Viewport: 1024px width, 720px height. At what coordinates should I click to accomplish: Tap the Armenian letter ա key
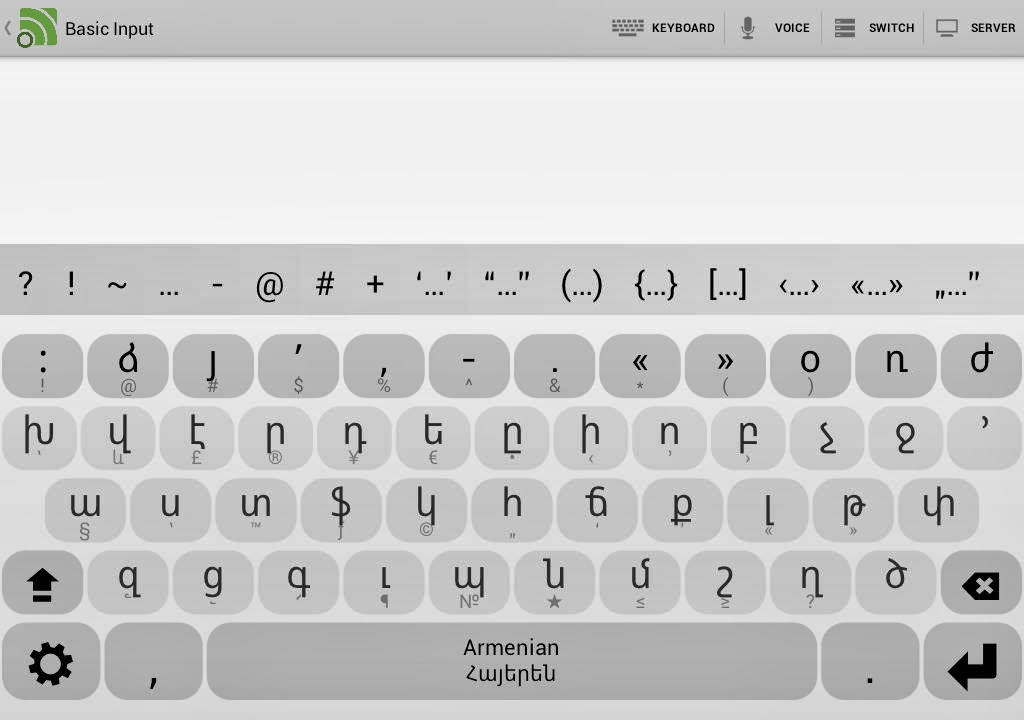(x=85, y=510)
